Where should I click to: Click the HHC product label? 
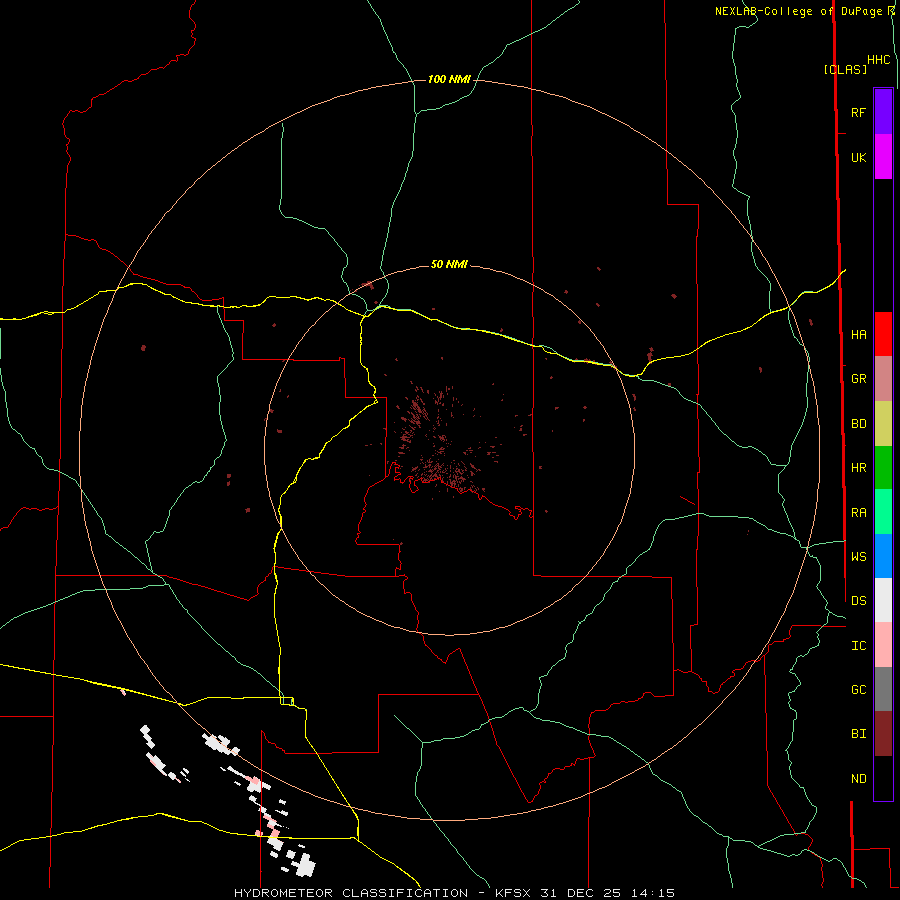point(879,60)
